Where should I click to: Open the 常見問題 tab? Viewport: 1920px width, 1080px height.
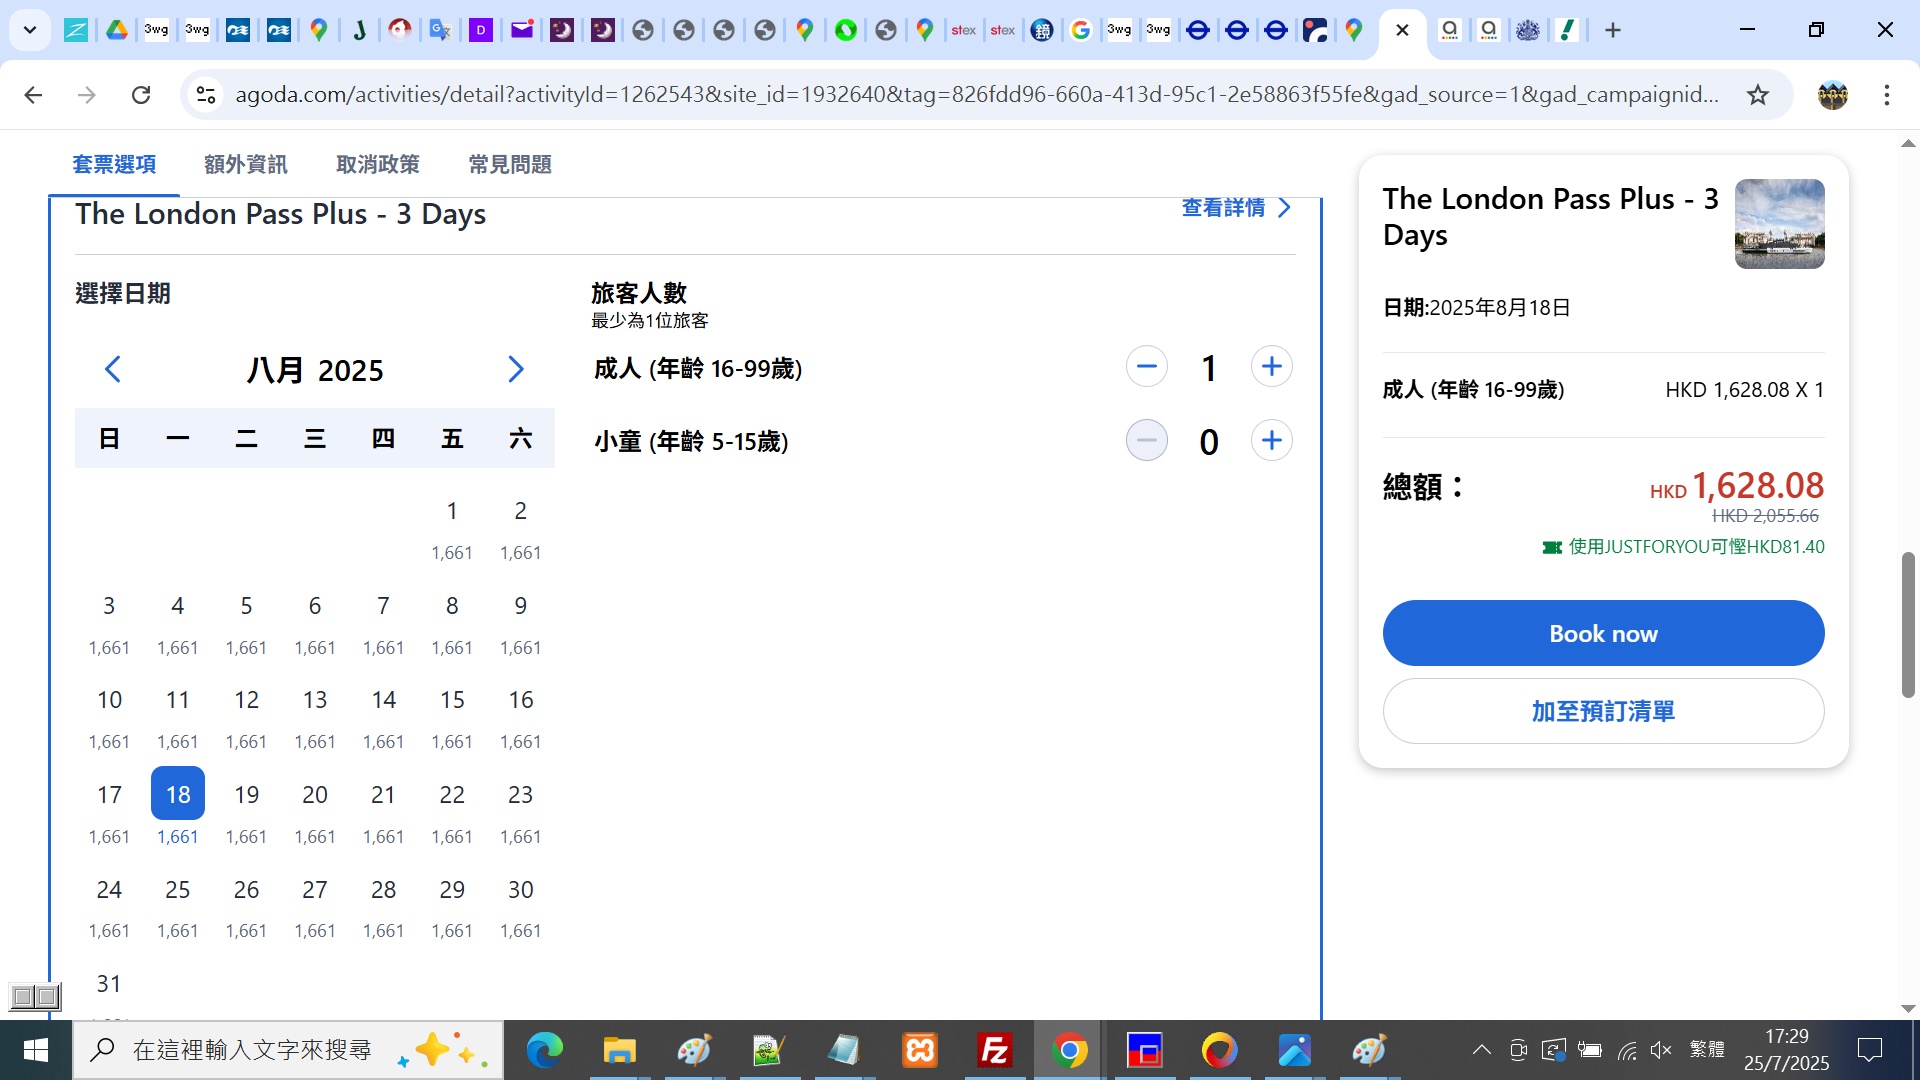tap(510, 165)
